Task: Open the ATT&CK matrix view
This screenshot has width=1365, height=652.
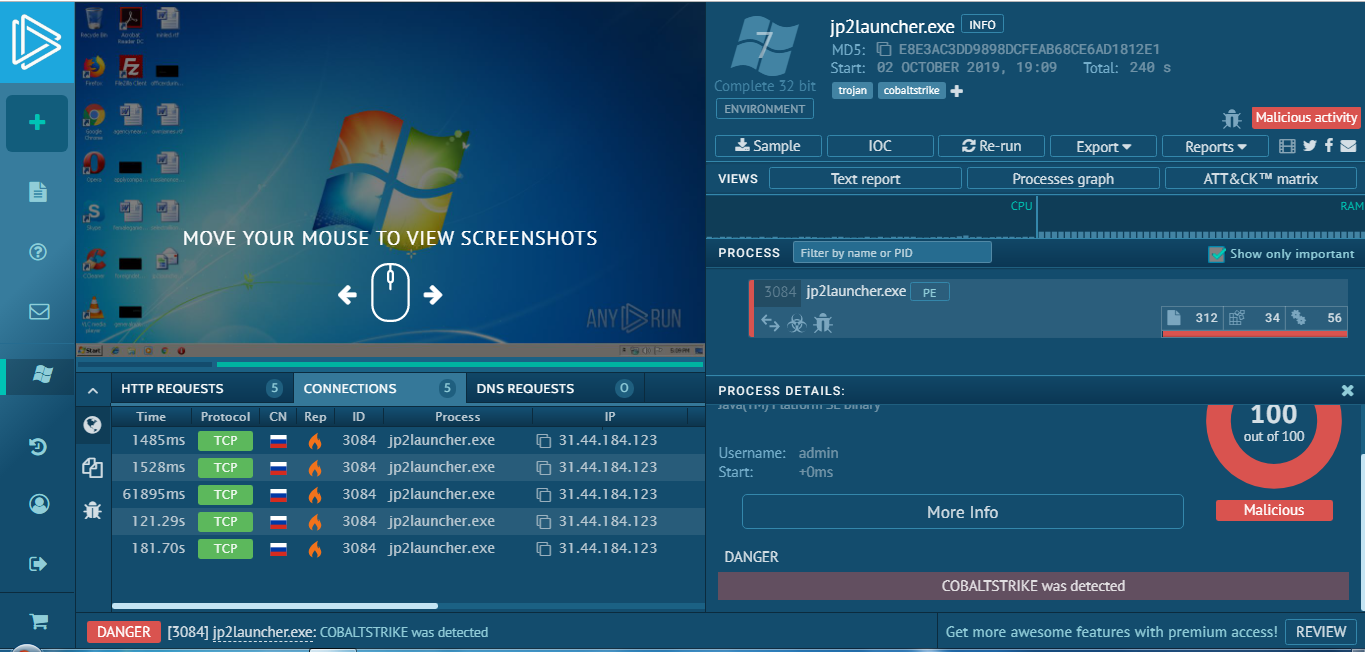Action: (1260, 179)
